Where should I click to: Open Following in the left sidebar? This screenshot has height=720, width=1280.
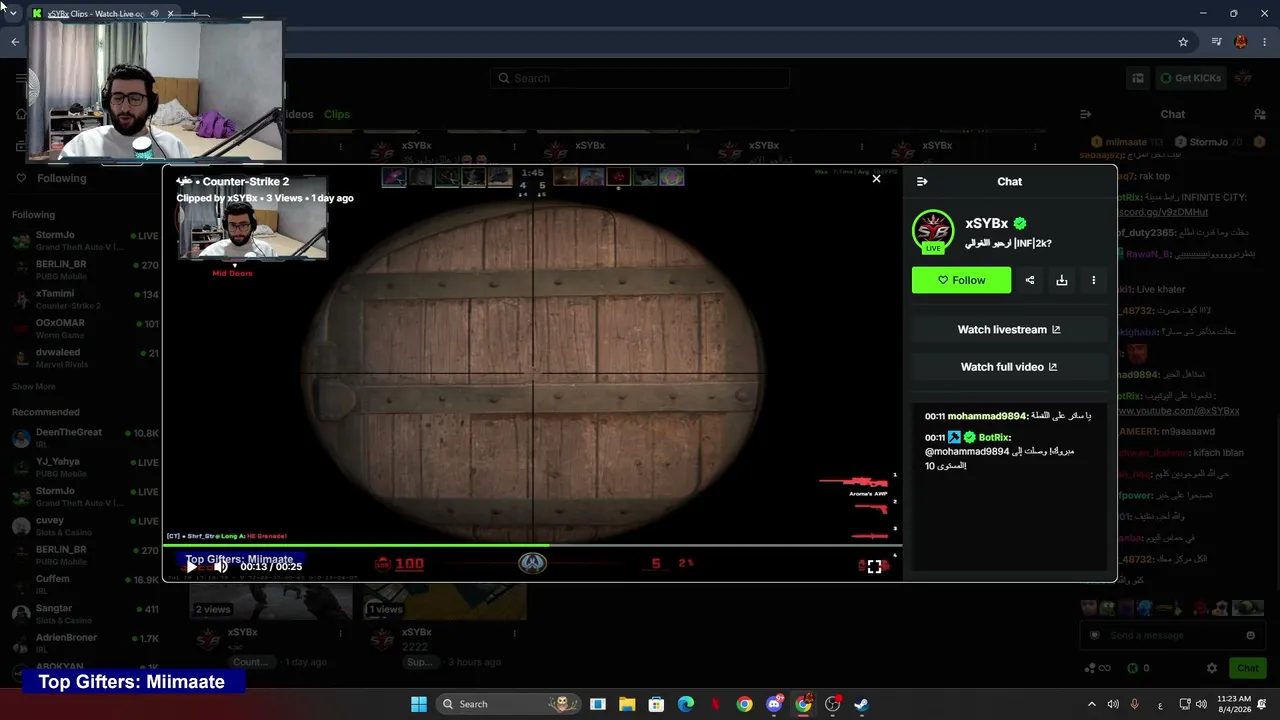pos(62,178)
